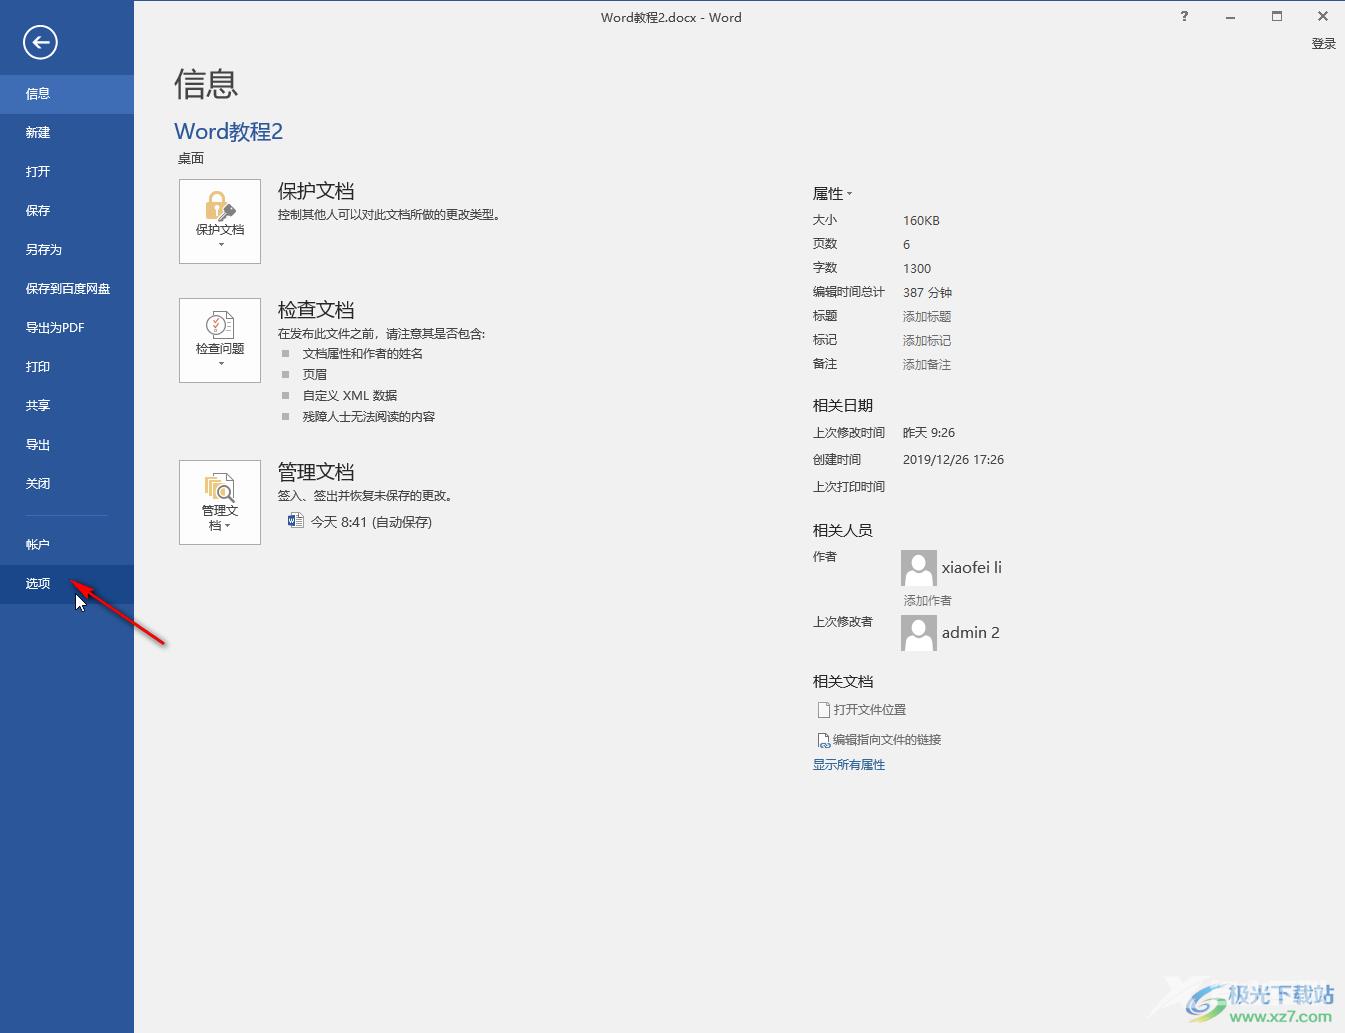The image size is (1345, 1033).
Task: Click the last modified value 昨天 9:26
Action: pos(929,433)
